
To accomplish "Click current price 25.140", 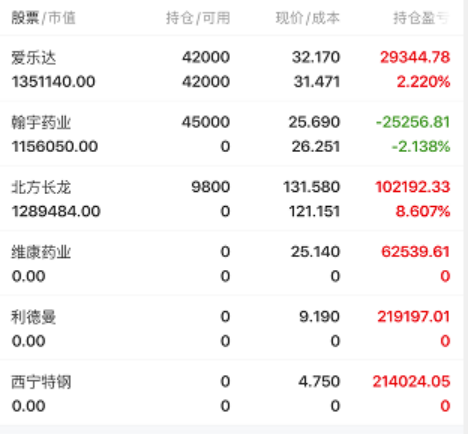I will click(315, 251).
